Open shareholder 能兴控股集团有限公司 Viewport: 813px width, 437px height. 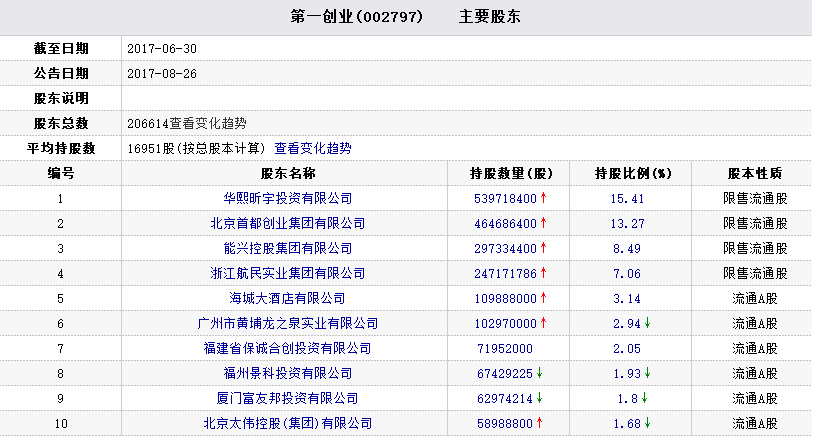288,248
